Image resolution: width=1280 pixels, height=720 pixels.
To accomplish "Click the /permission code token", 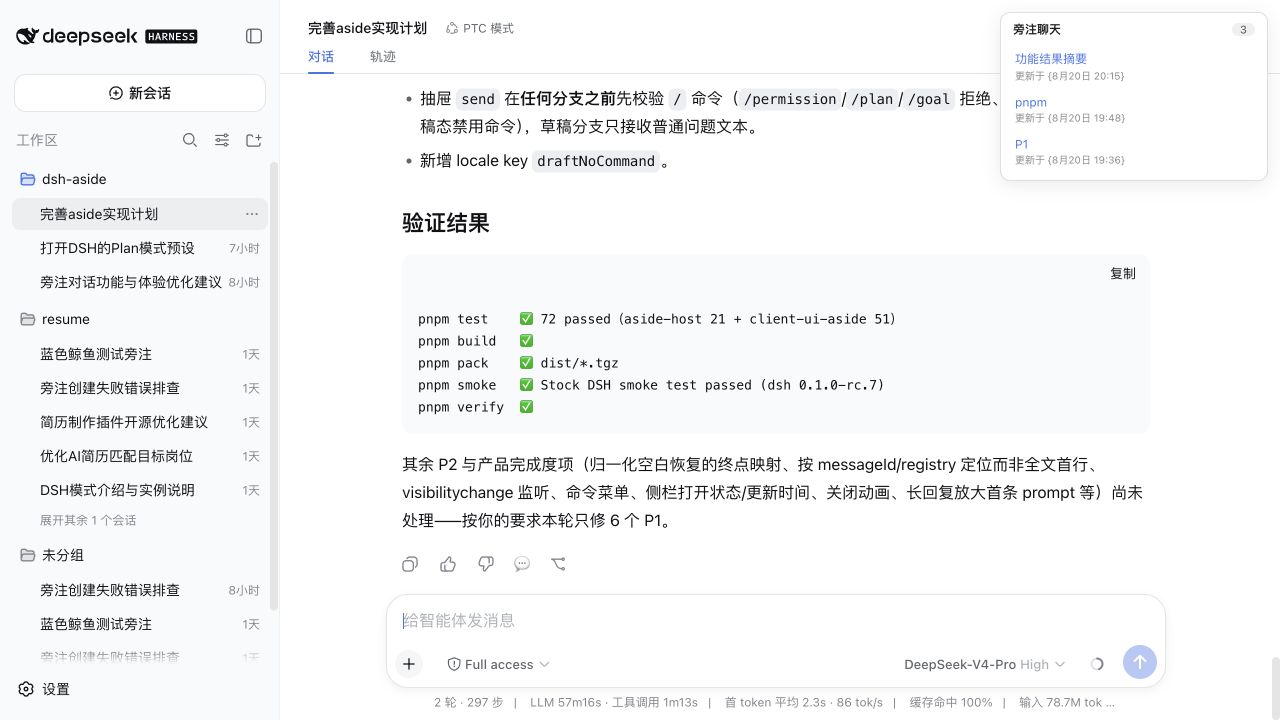I will coord(790,99).
